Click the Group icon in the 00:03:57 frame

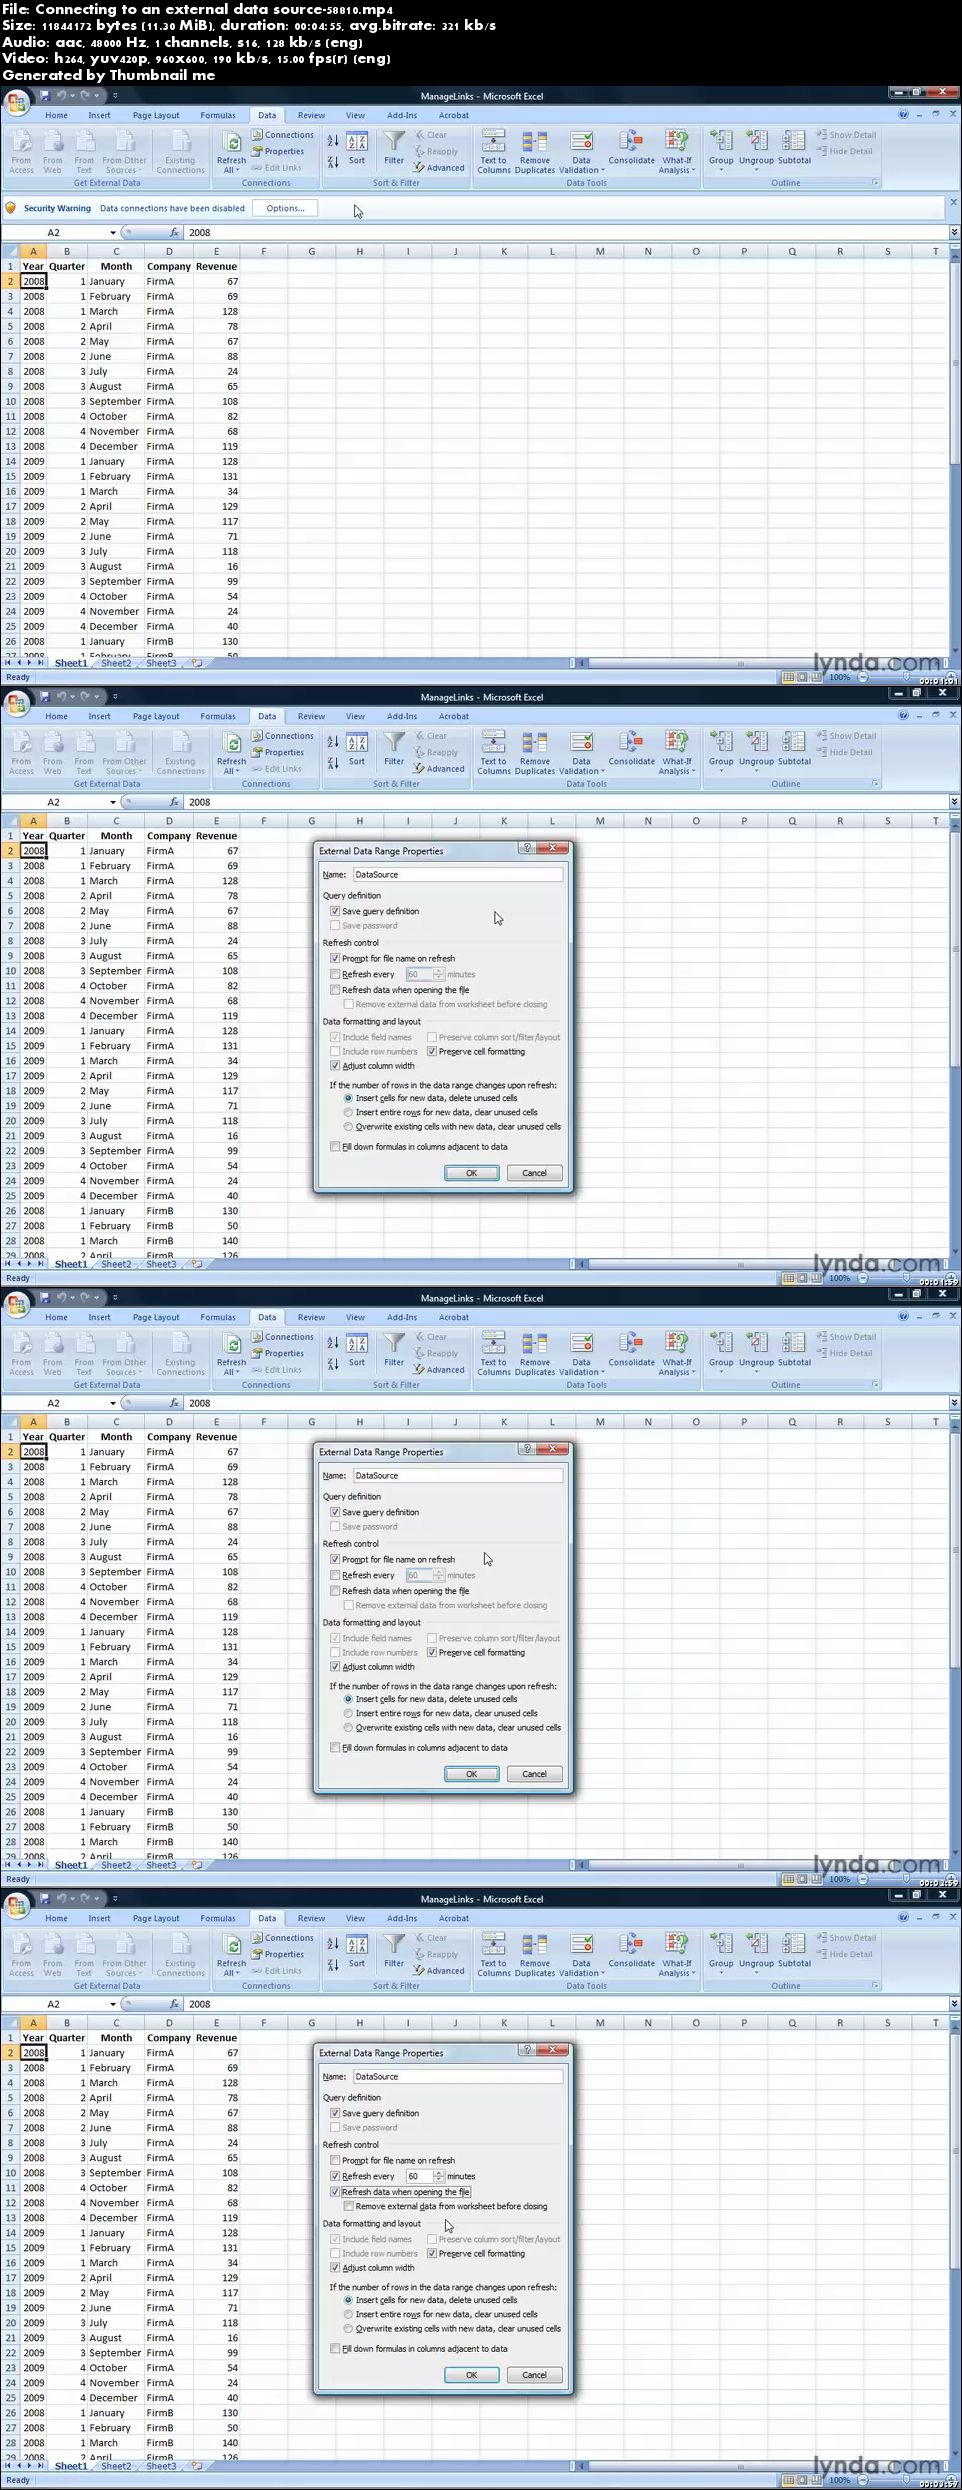coord(720,1944)
